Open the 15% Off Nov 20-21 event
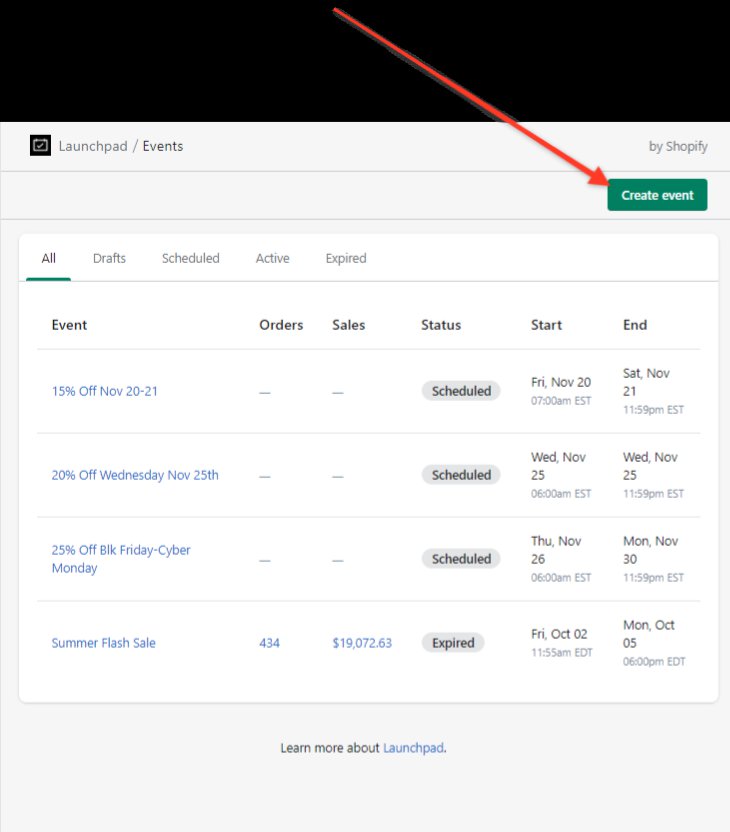The image size is (730, 832). point(104,391)
